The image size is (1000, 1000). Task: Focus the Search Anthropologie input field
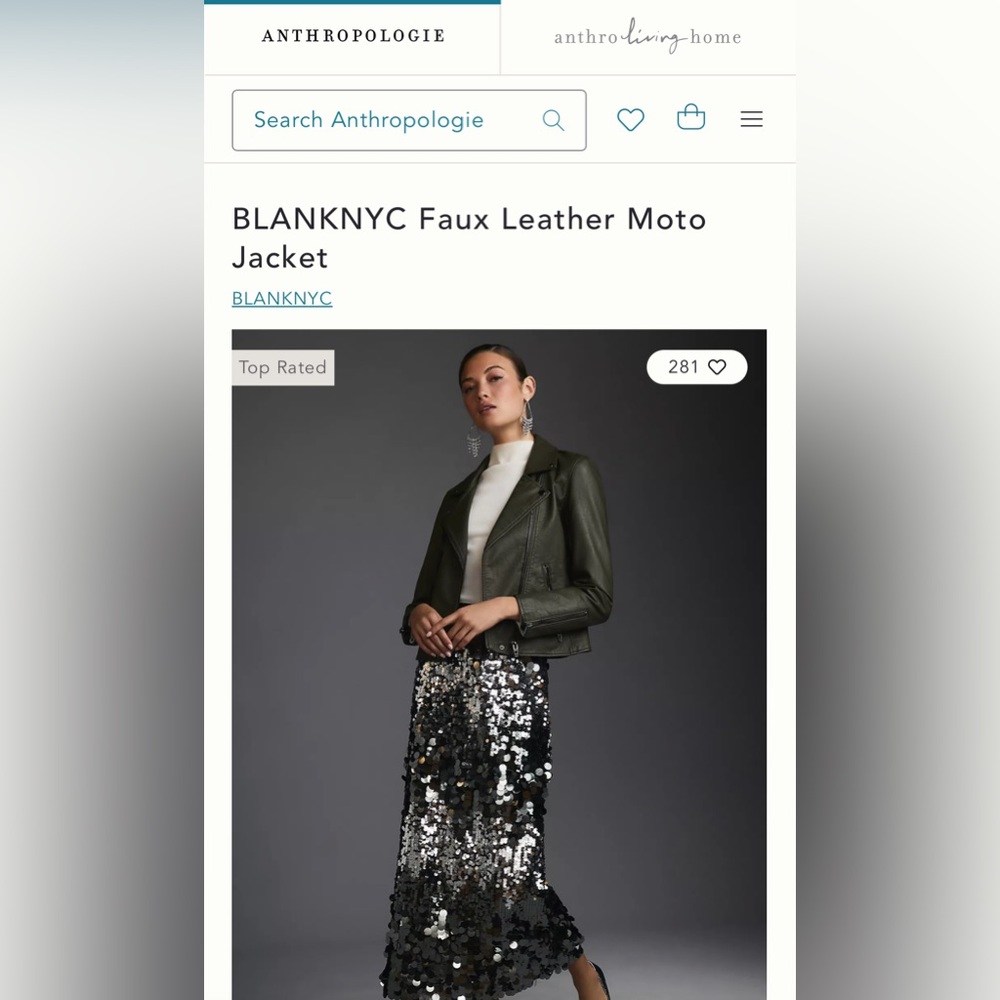[409, 120]
